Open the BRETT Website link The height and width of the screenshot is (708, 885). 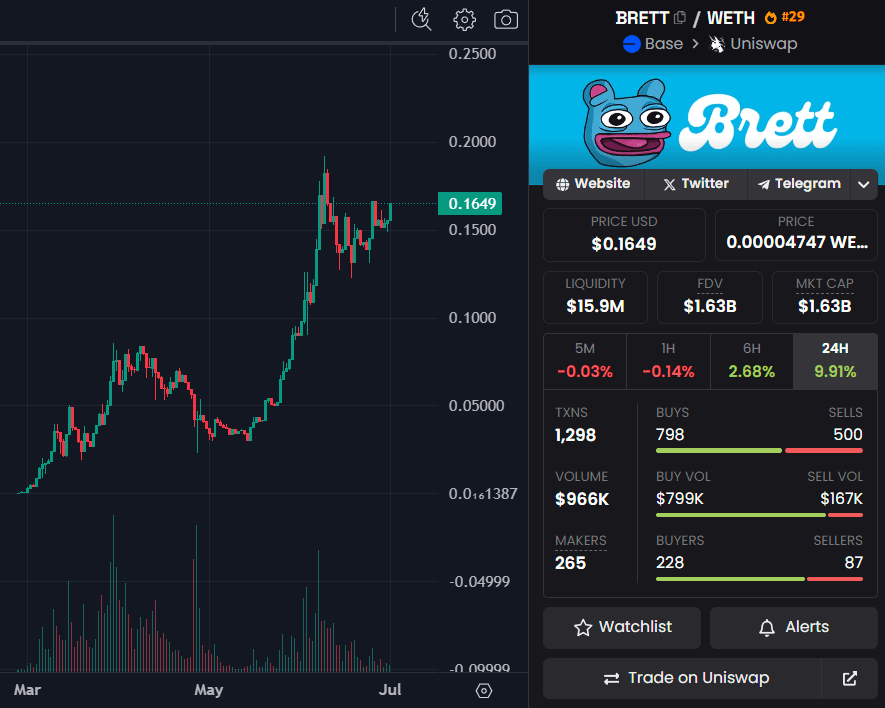(x=594, y=184)
